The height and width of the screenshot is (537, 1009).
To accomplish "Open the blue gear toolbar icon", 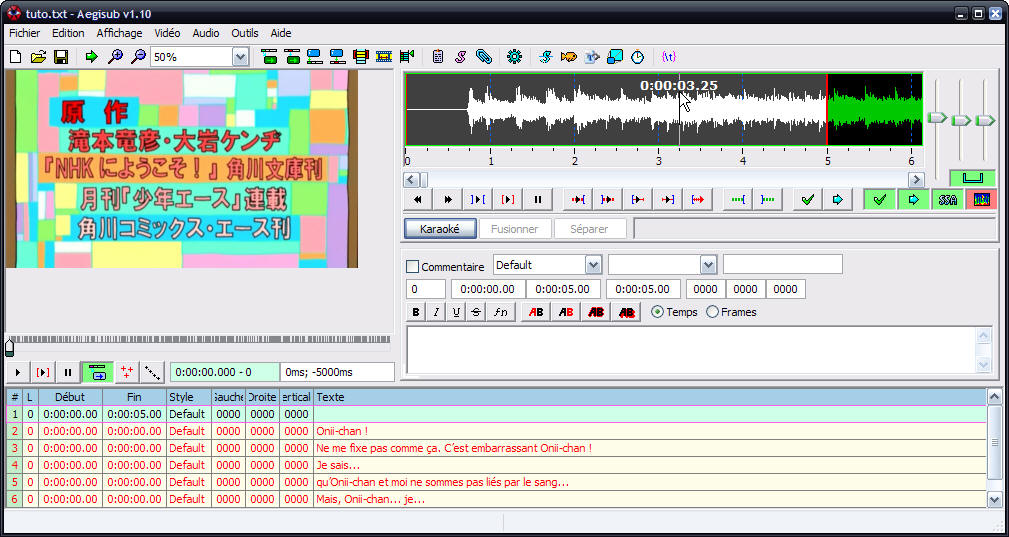I will tap(514, 57).
